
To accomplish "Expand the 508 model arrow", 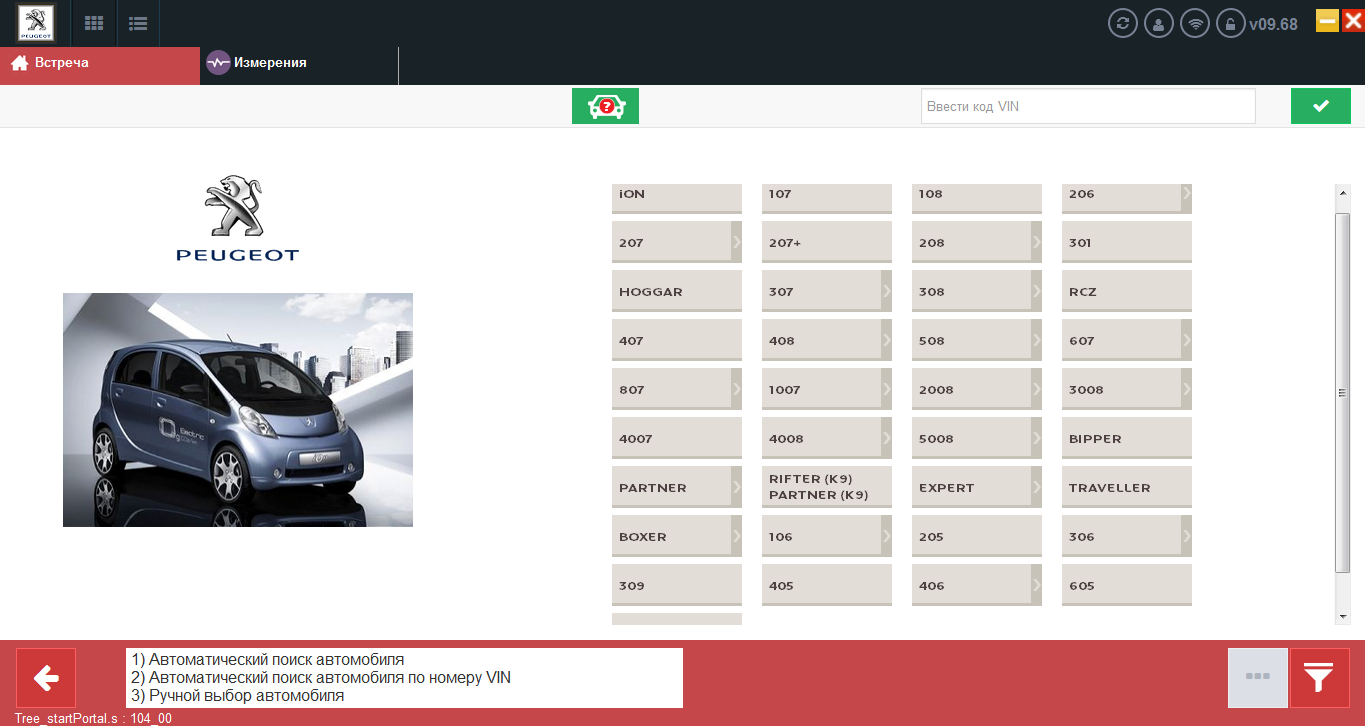I will click(x=1037, y=339).
